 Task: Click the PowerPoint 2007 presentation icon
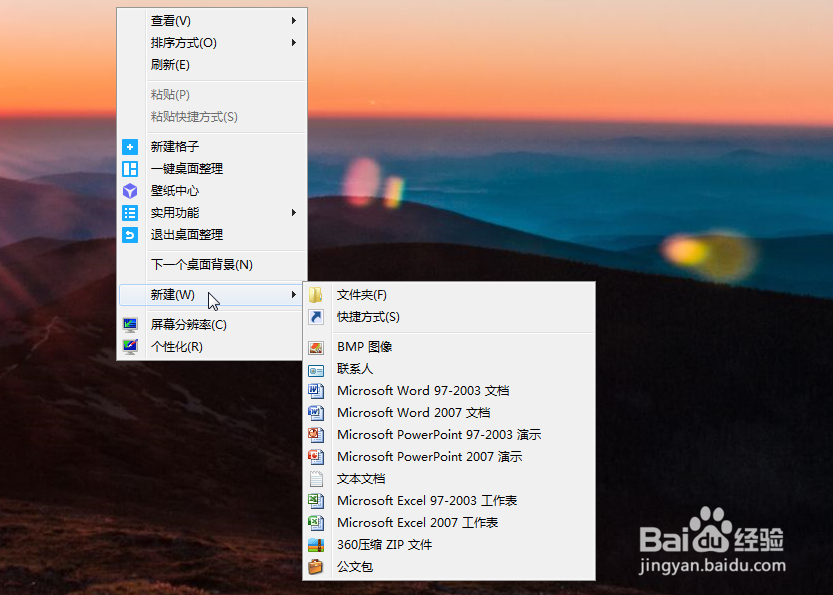point(316,457)
